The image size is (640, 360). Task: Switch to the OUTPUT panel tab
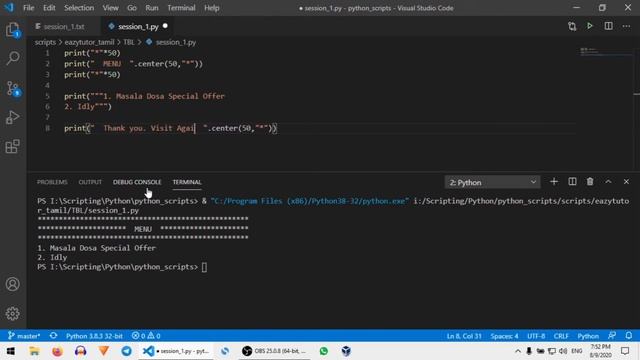point(90,182)
